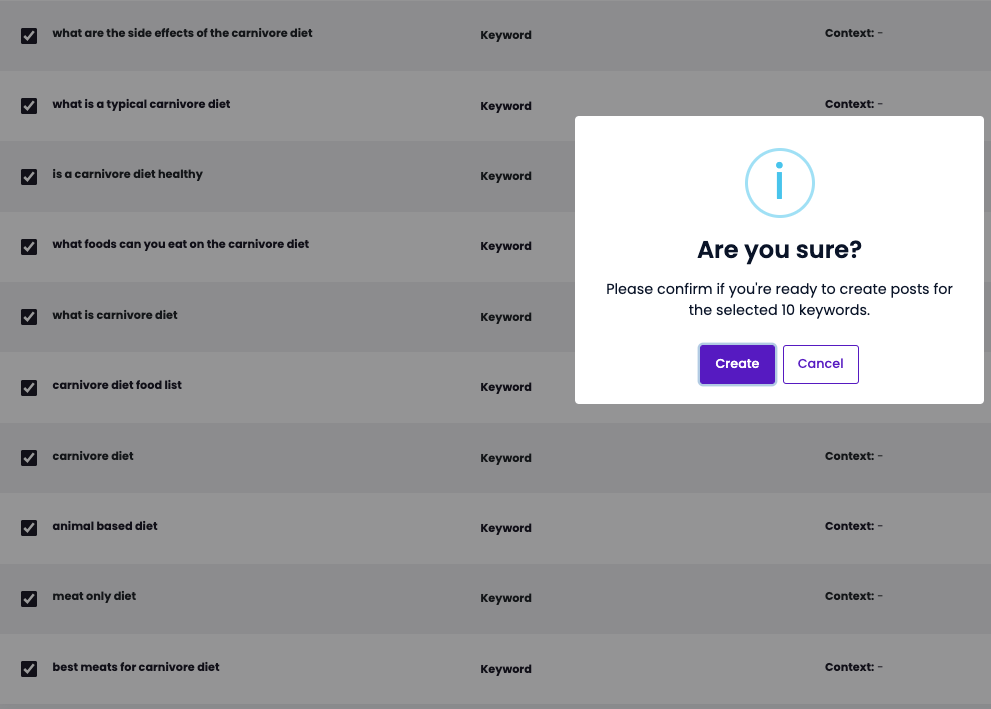
Task: Cancel the post creation confirmation
Action: [x=820, y=364]
